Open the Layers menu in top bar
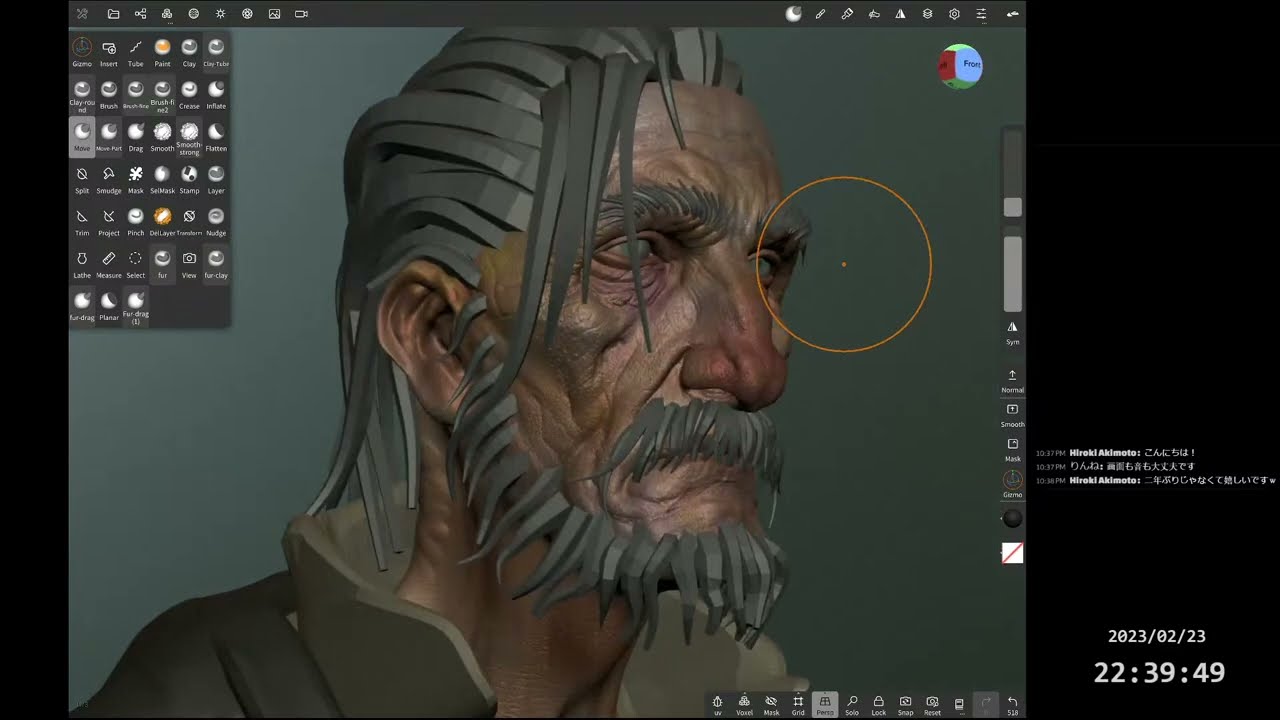Screen dimensions: 1280x720 pyautogui.click(x=927, y=14)
